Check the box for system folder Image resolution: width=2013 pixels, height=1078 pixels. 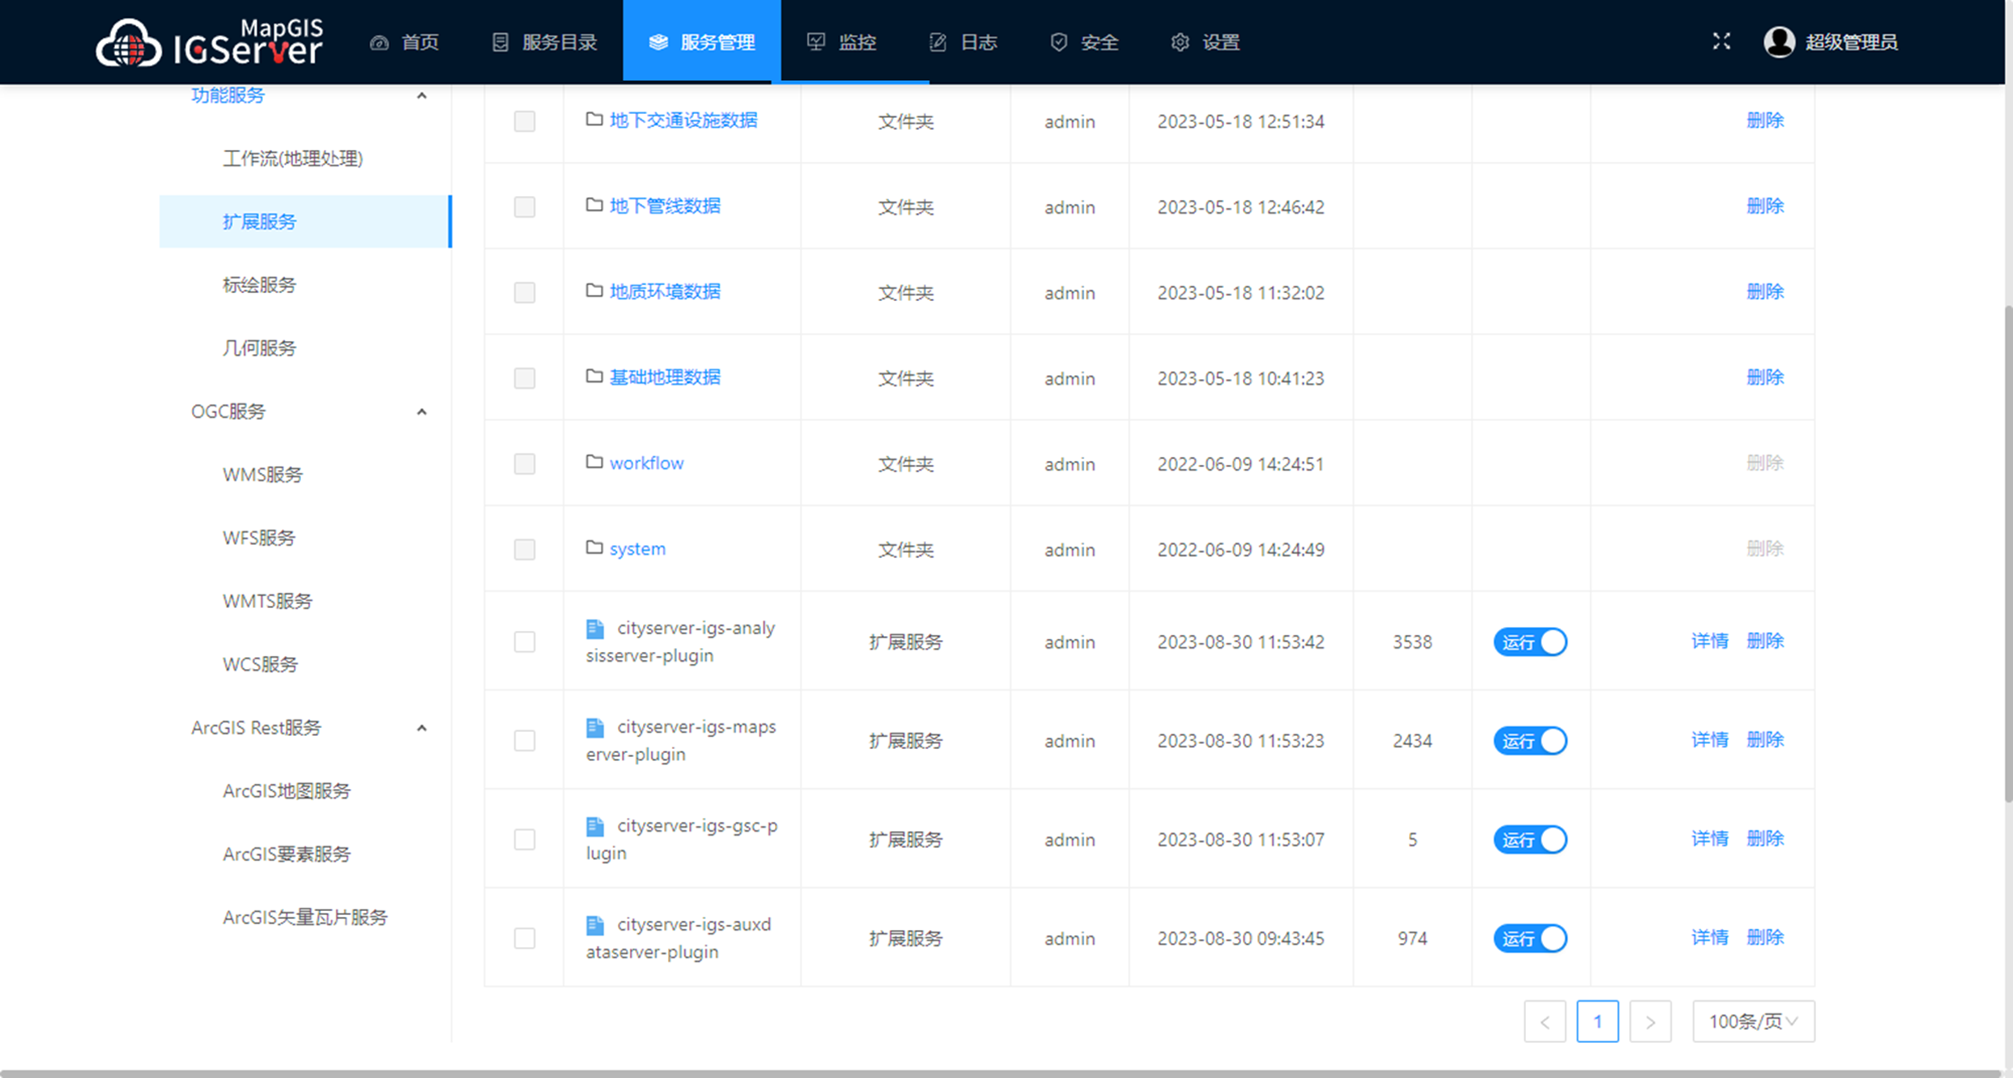click(x=524, y=550)
